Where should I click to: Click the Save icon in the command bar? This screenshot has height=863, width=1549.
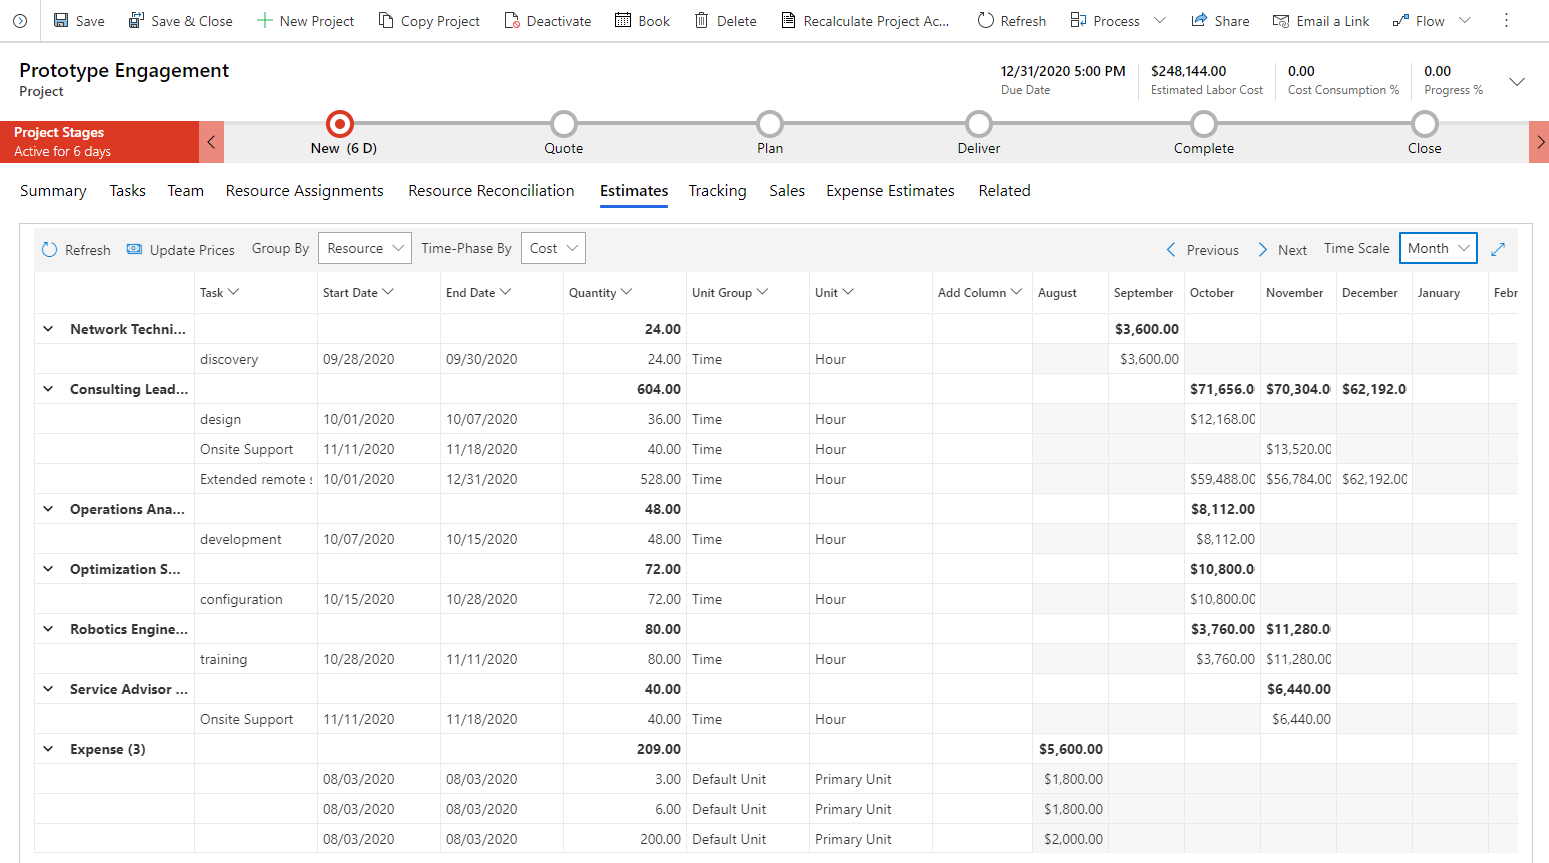pyautogui.click(x=61, y=21)
